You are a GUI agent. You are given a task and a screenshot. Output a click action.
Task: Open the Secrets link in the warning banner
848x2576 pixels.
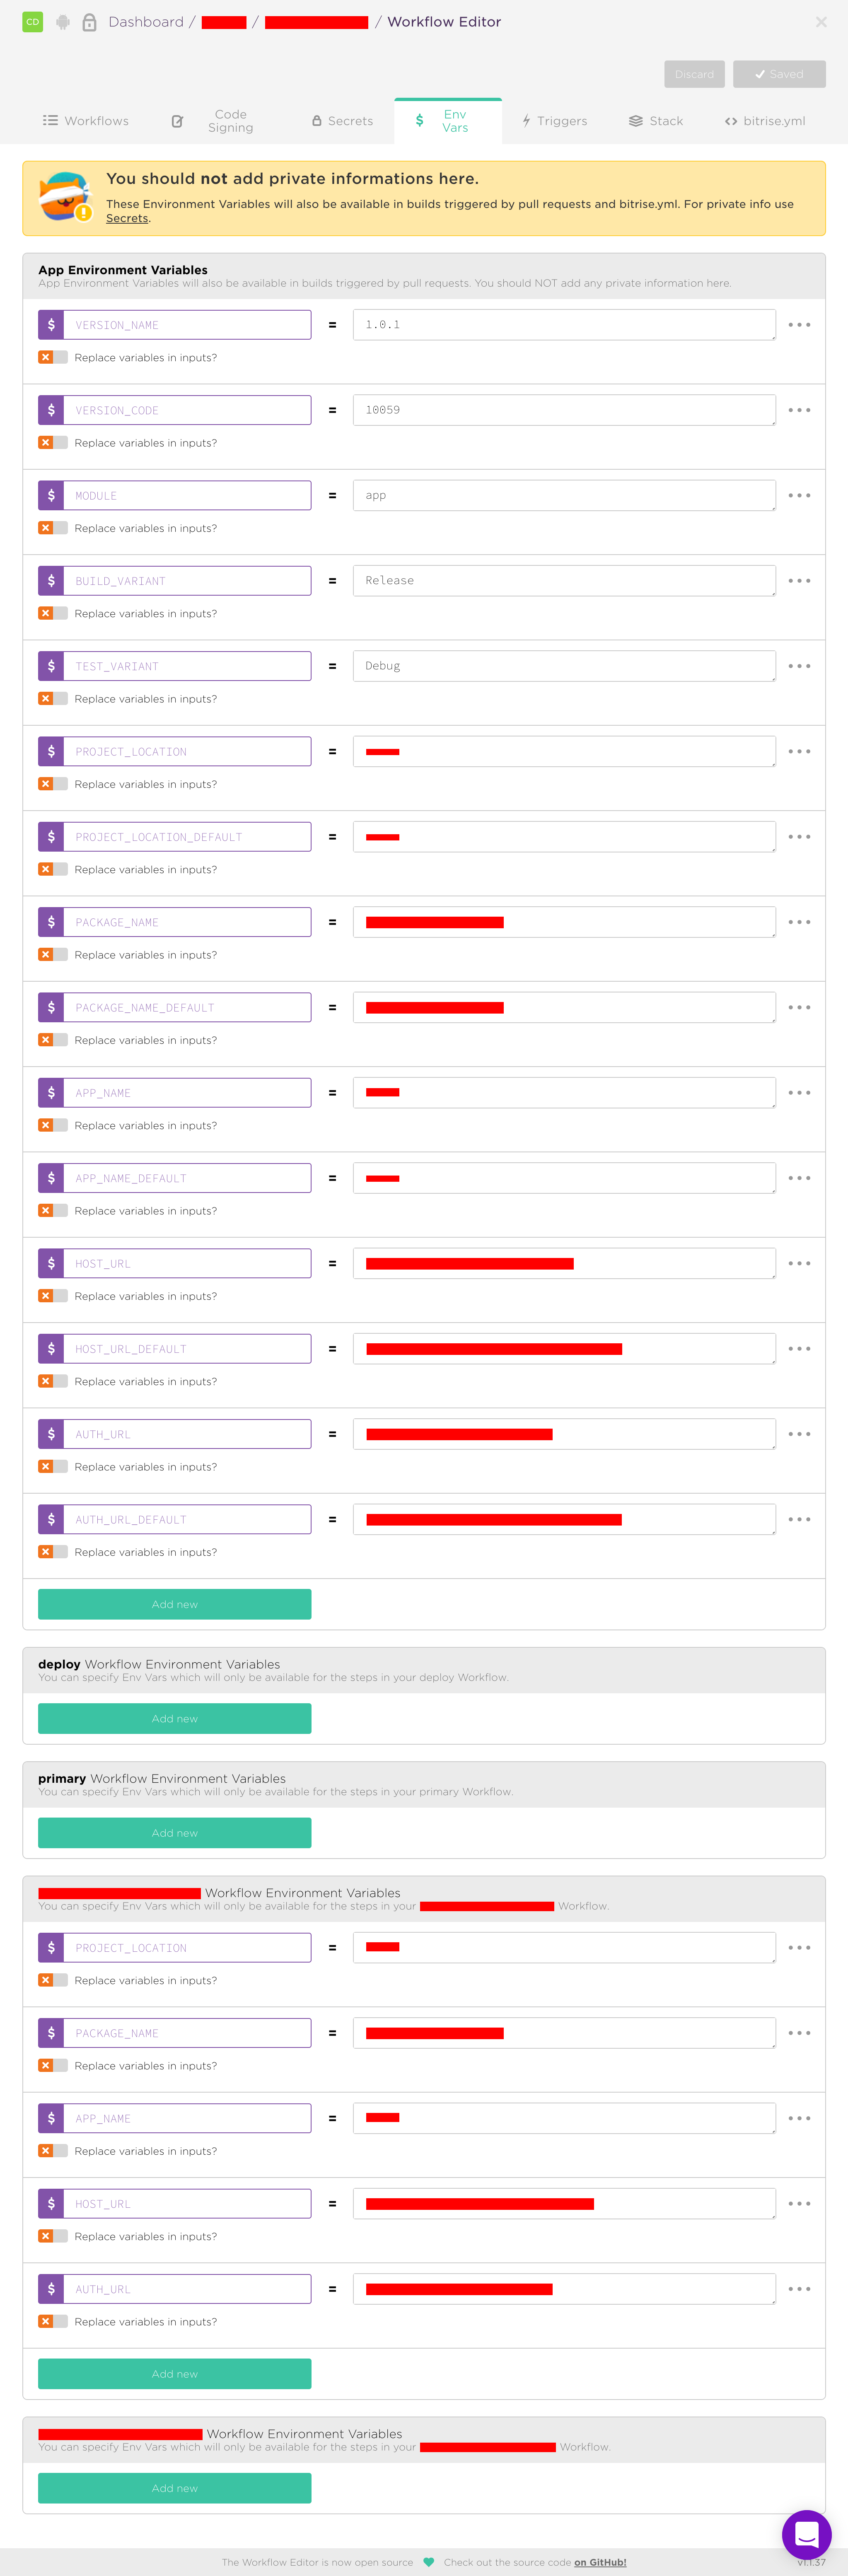click(126, 218)
